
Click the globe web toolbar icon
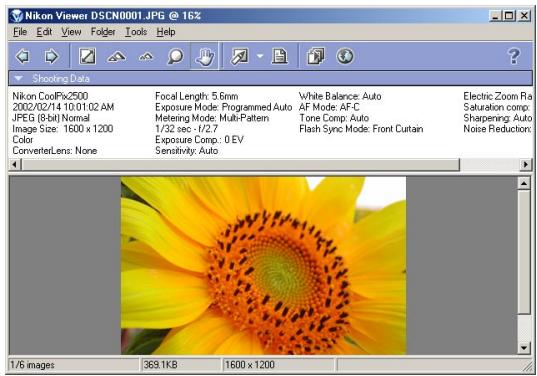click(345, 56)
